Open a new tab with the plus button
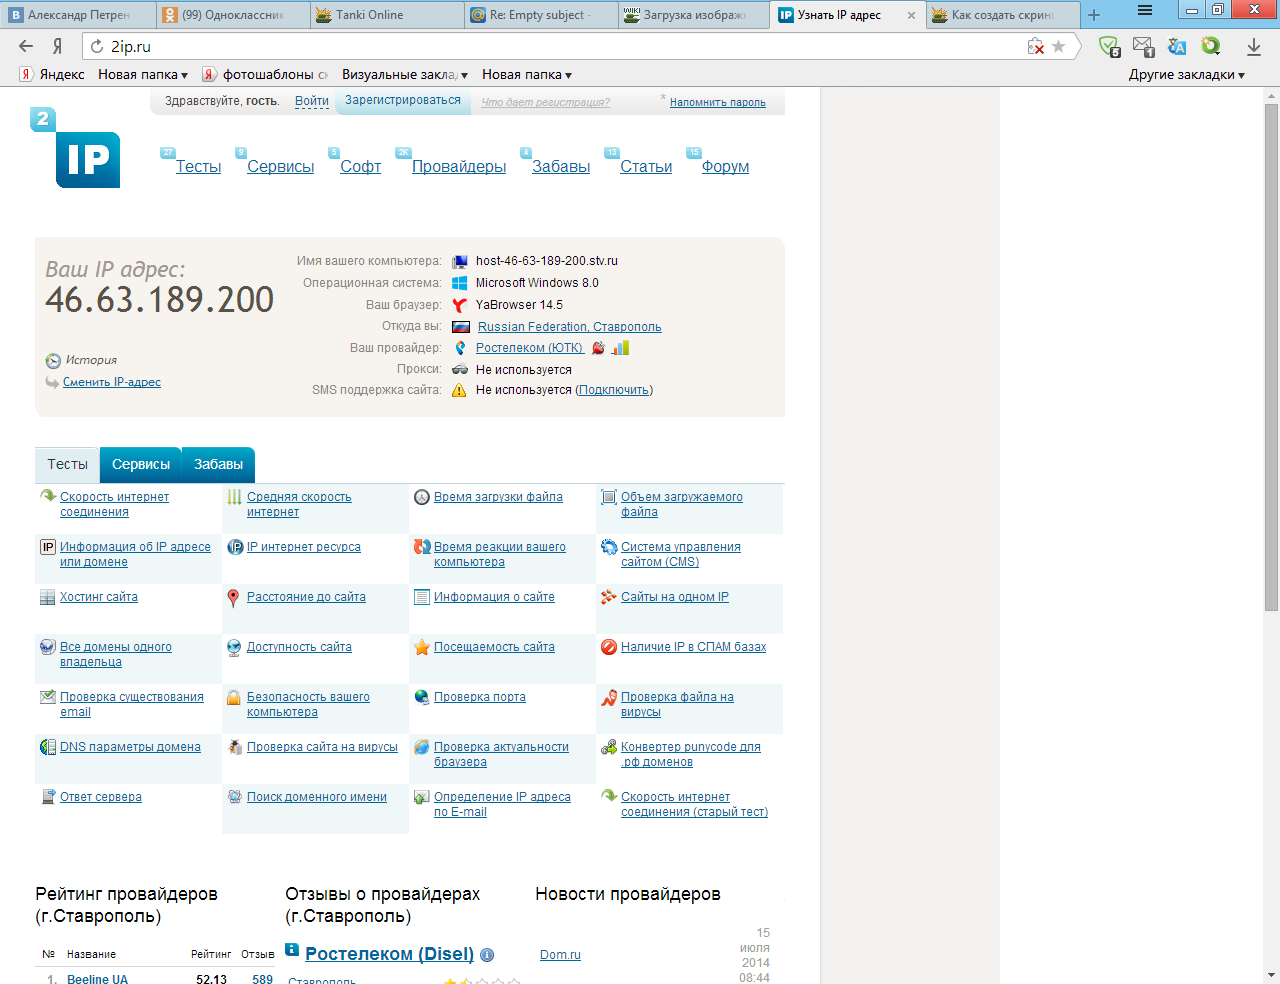 [x=1094, y=15]
